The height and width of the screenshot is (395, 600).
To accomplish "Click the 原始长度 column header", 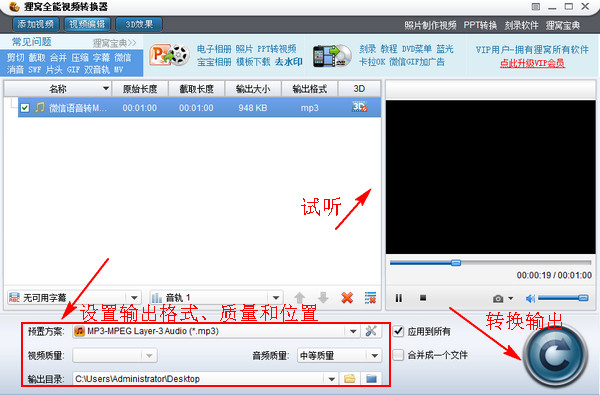I will pos(140,89).
